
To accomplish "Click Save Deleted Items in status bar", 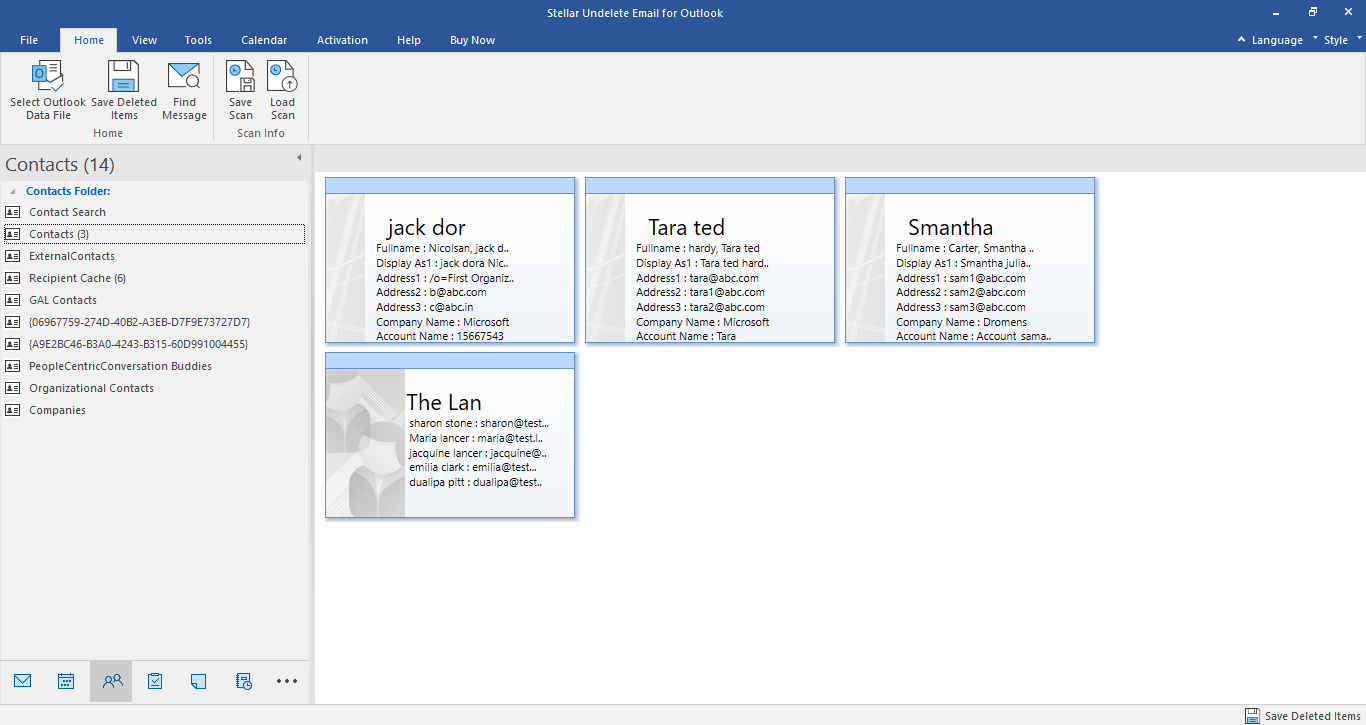I will 1302,716.
